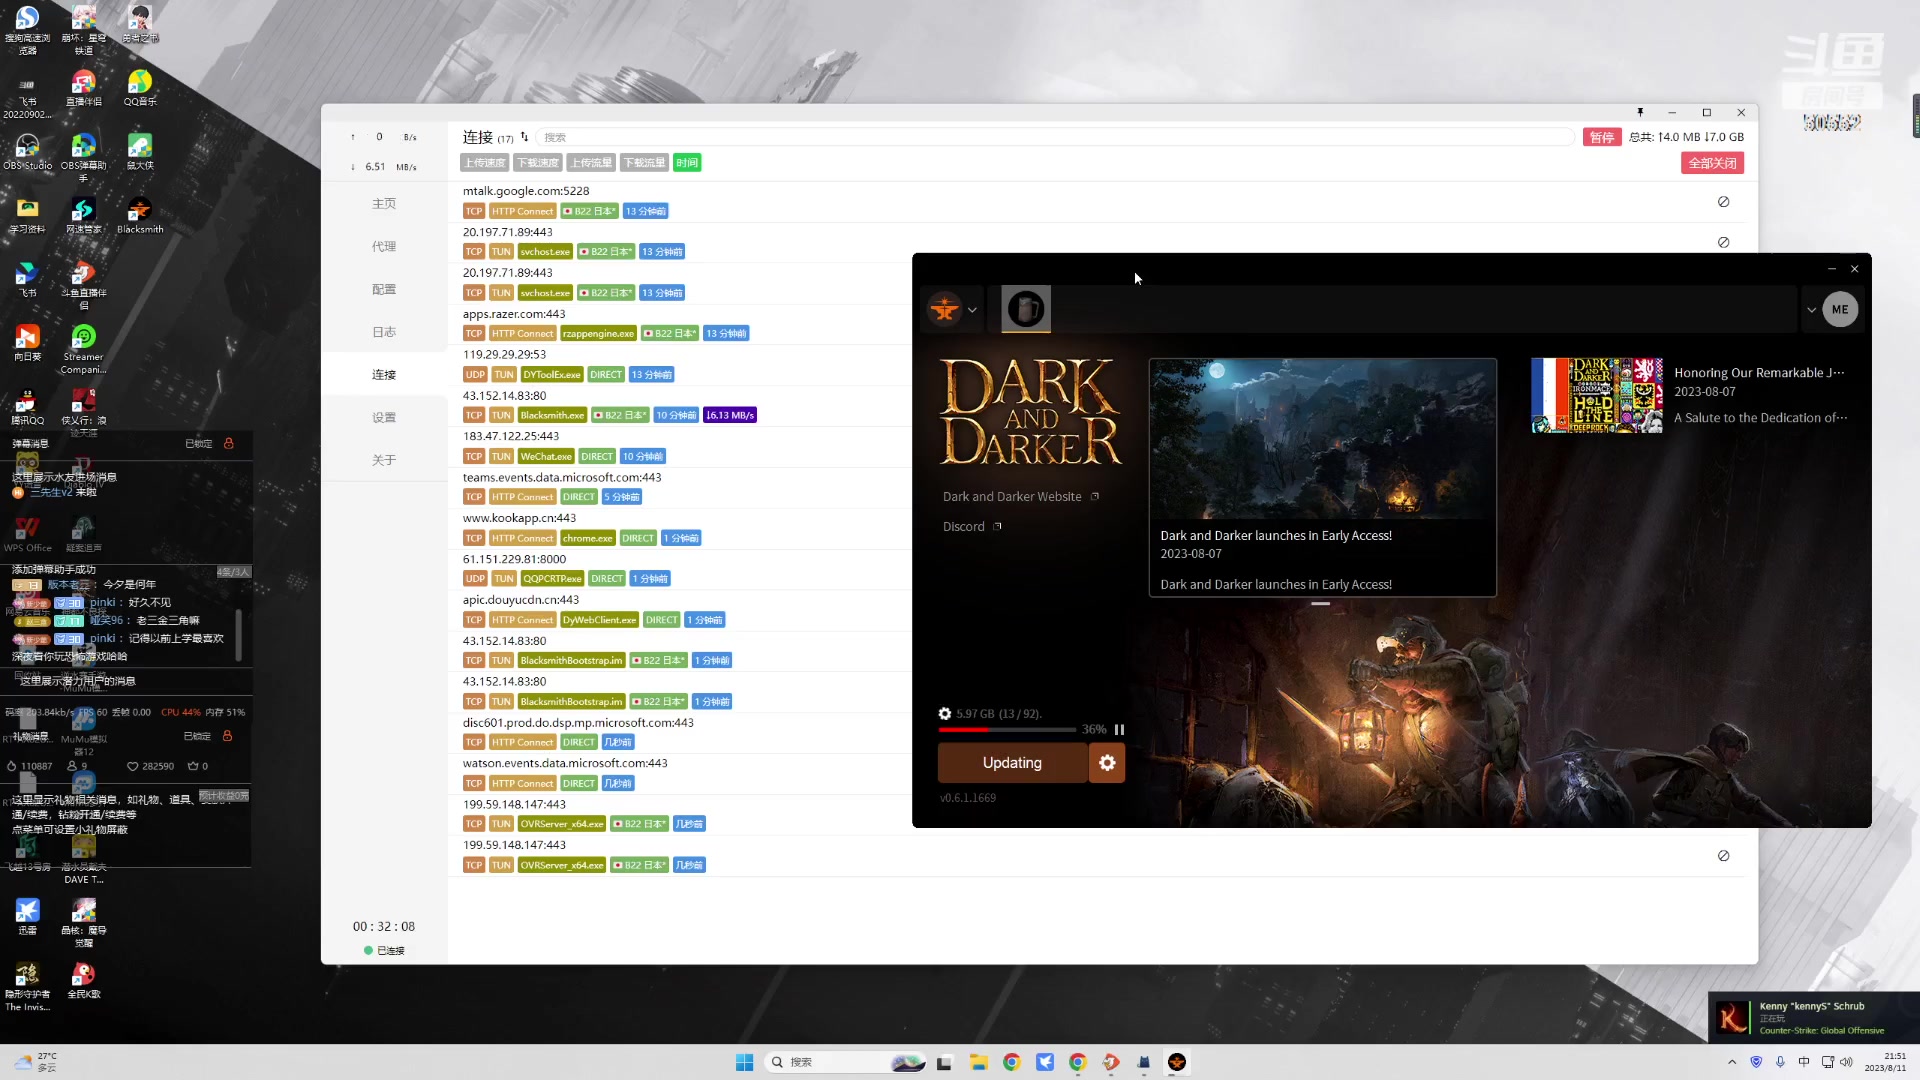This screenshot has height=1080, width=1920.
Task: Open 设置 in the sidebar
Action: (384, 418)
